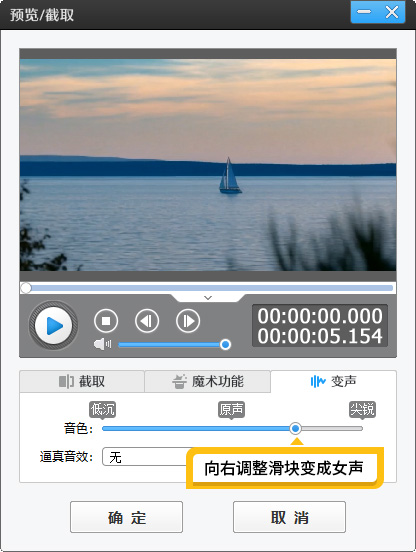Set the pitch to 低沉 preset
Screen dimensions: 416x552
point(102,409)
